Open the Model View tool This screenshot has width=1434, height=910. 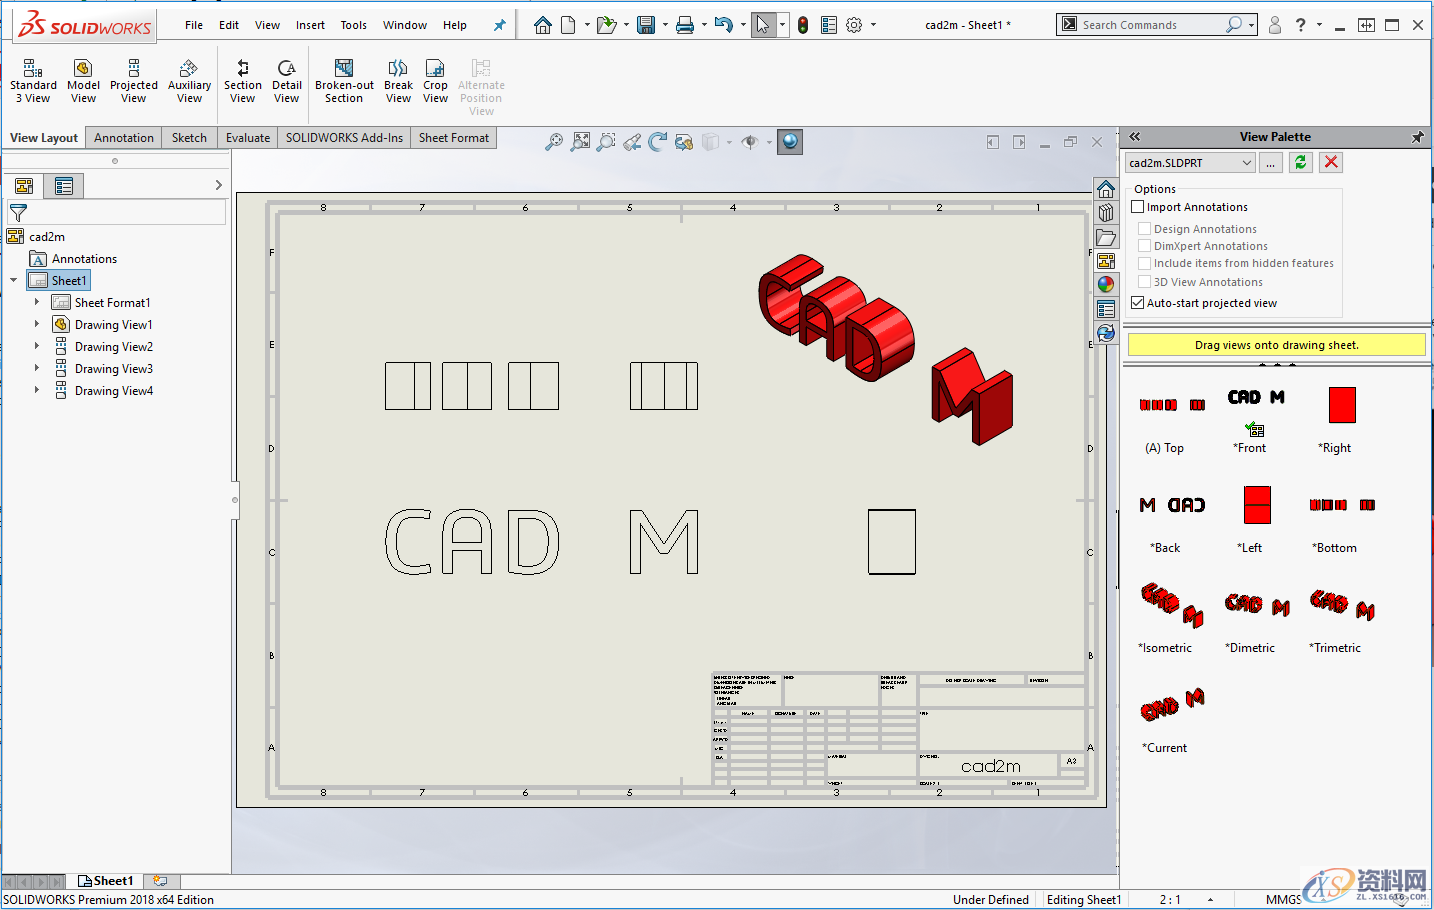pos(83,80)
